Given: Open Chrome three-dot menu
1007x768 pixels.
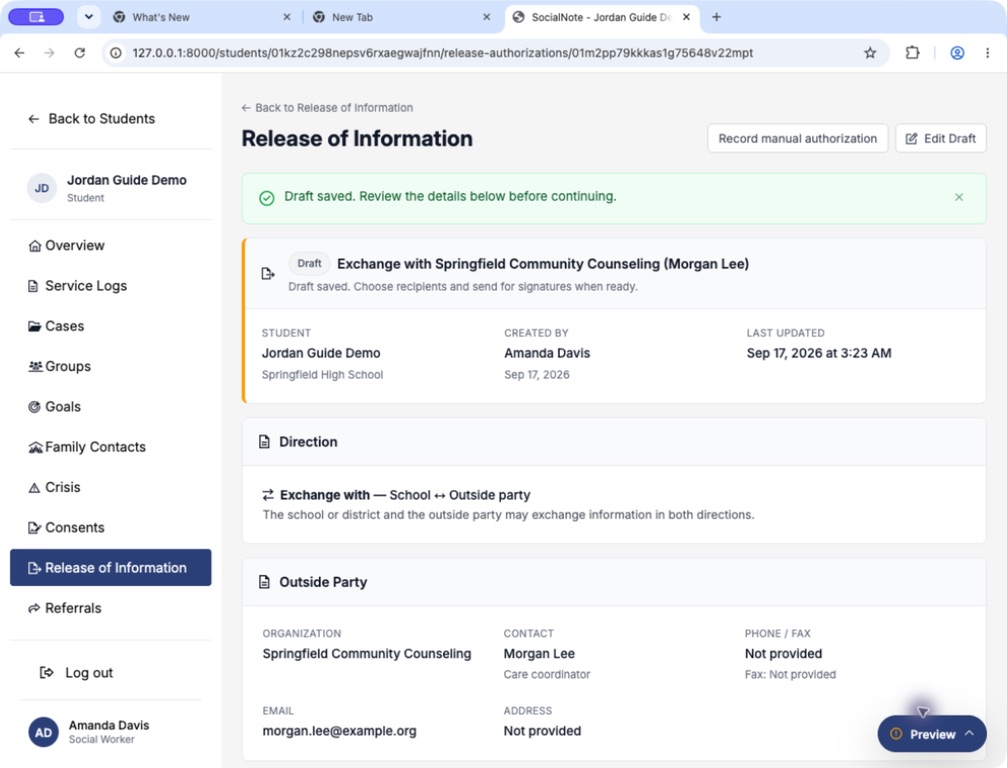Looking at the screenshot, I should (x=987, y=53).
